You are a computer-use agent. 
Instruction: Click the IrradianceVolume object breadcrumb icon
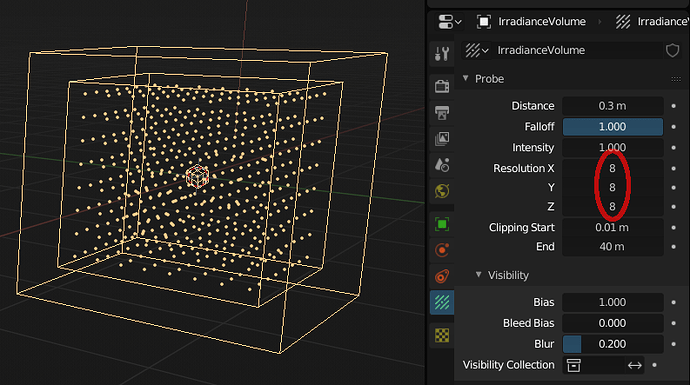[x=484, y=22]
